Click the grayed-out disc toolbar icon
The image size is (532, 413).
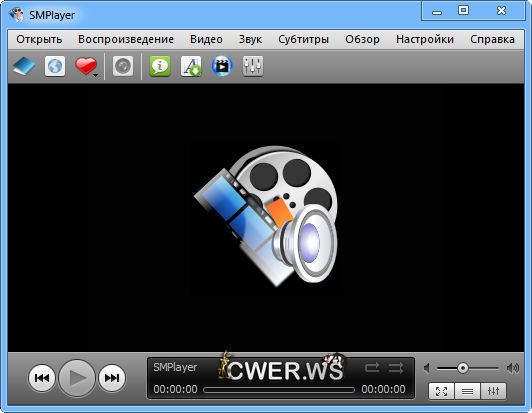[x=123, y=66]
